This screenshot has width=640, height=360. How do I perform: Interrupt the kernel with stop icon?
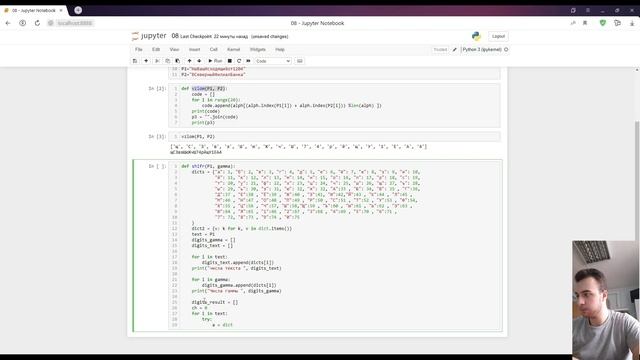tap(230, 61)
